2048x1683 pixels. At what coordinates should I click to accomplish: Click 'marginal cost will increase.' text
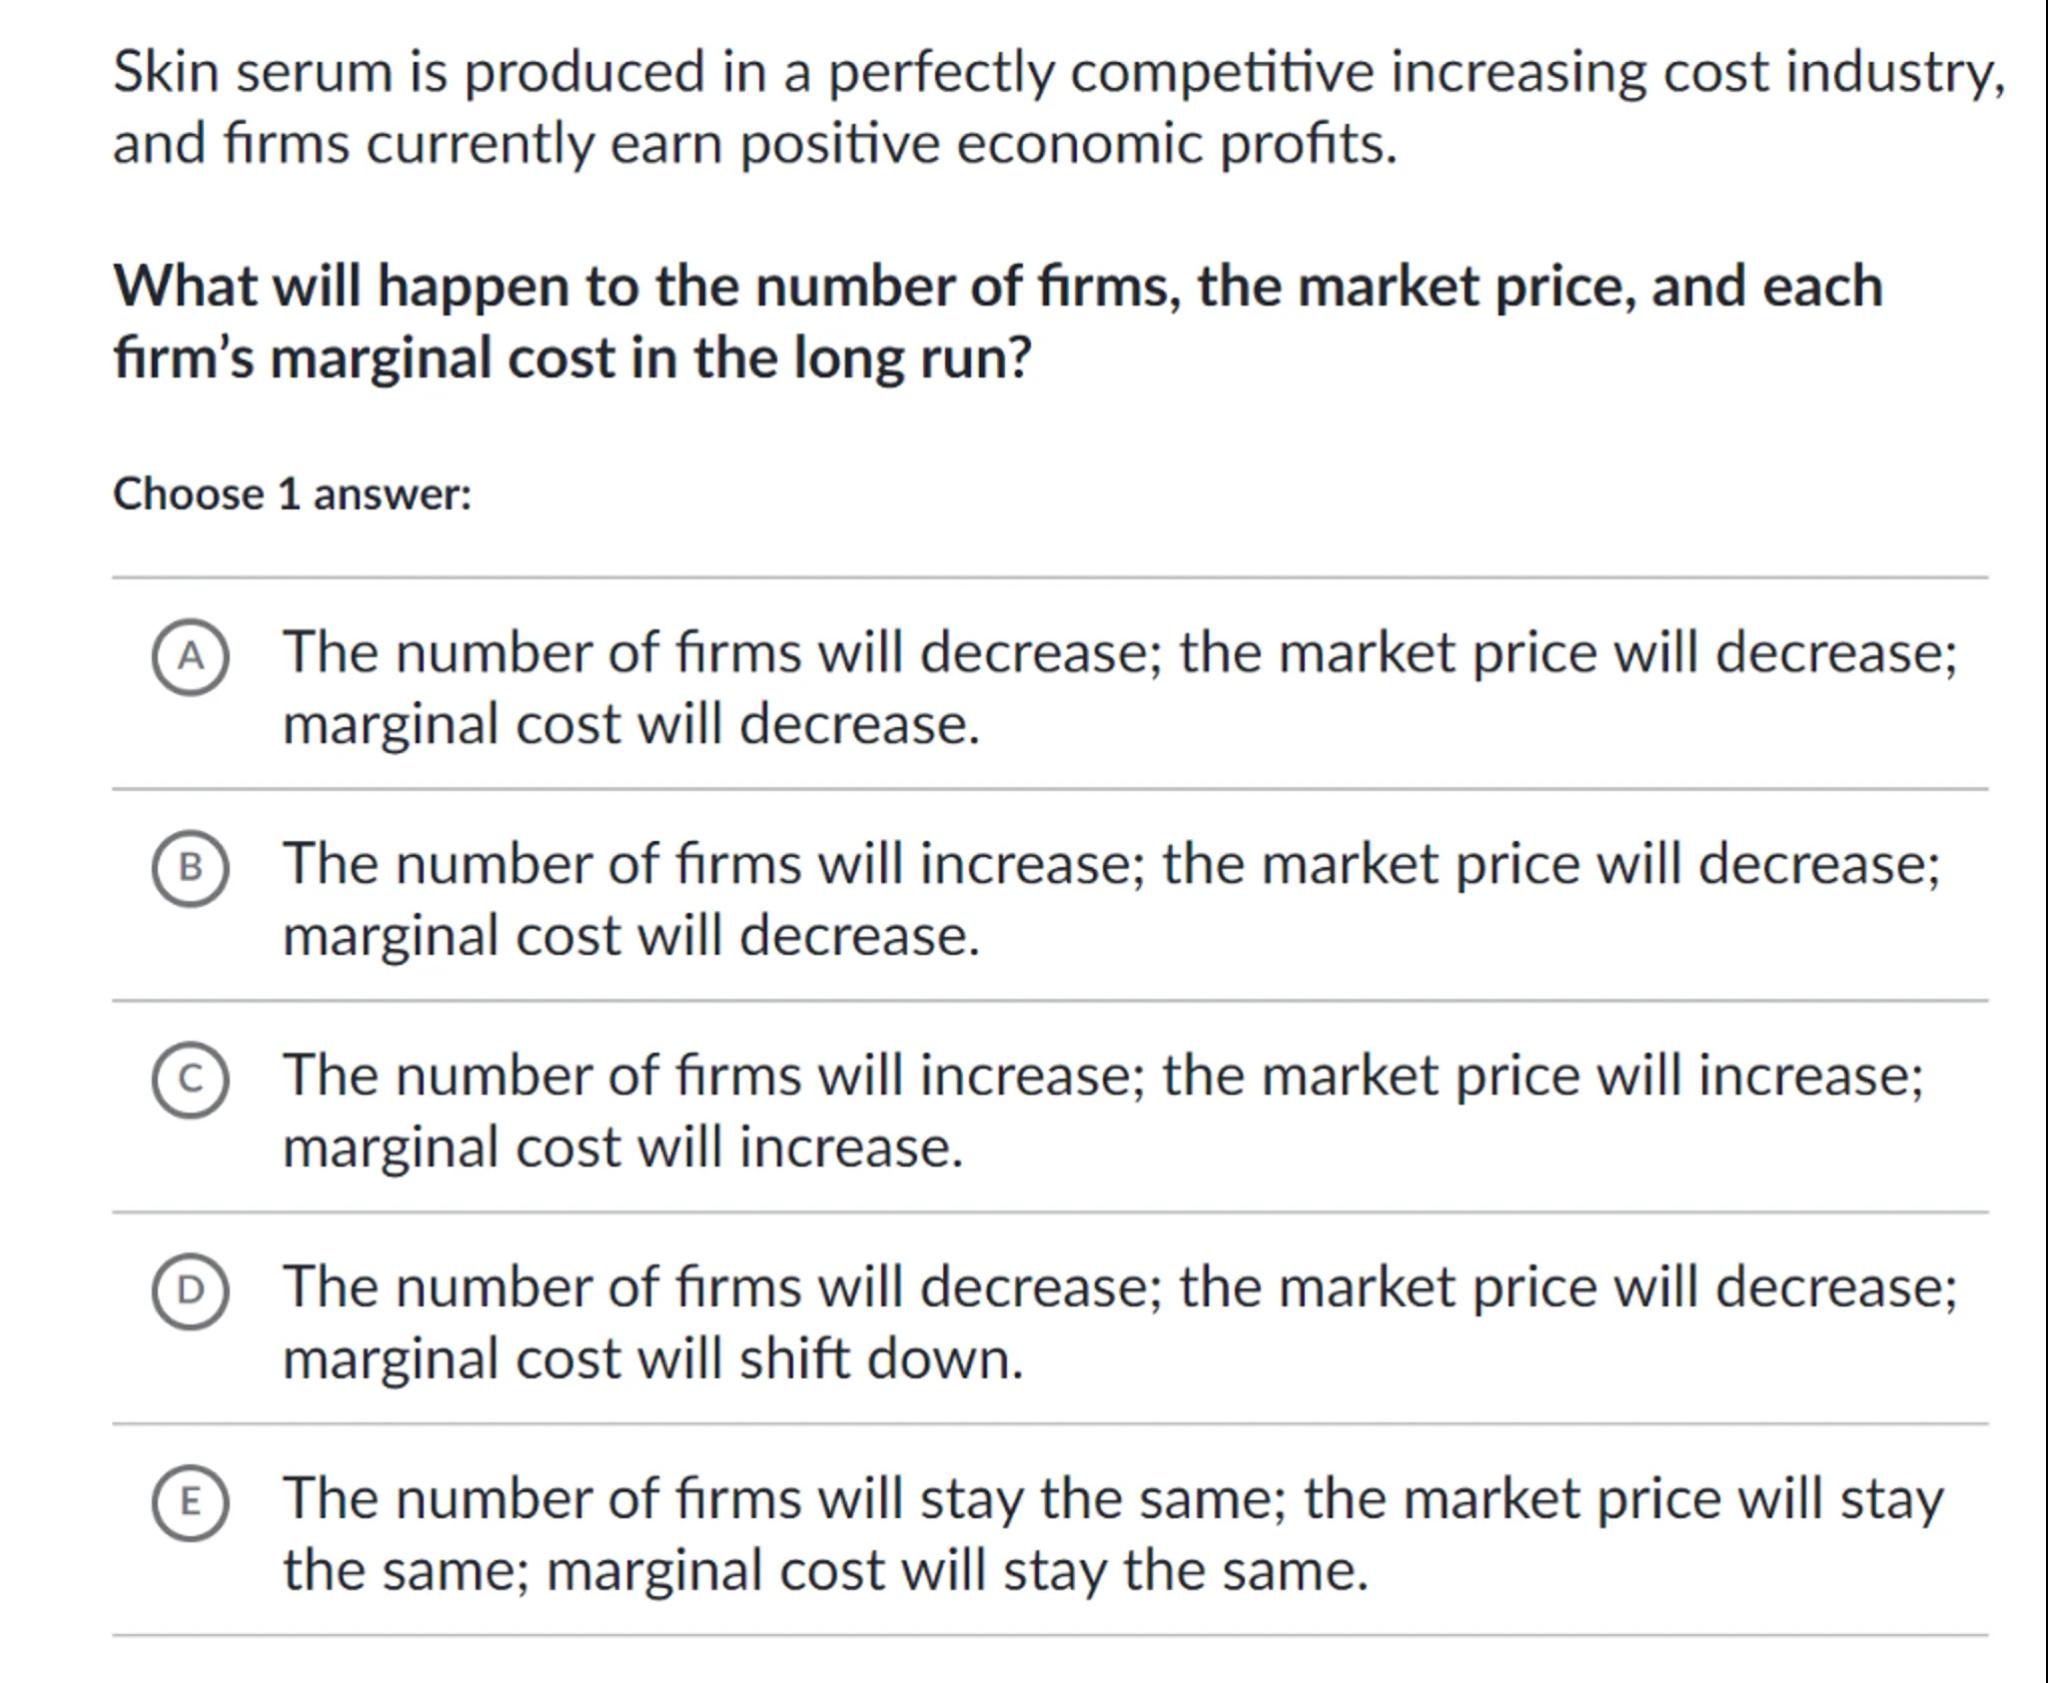pos(623,1147)
